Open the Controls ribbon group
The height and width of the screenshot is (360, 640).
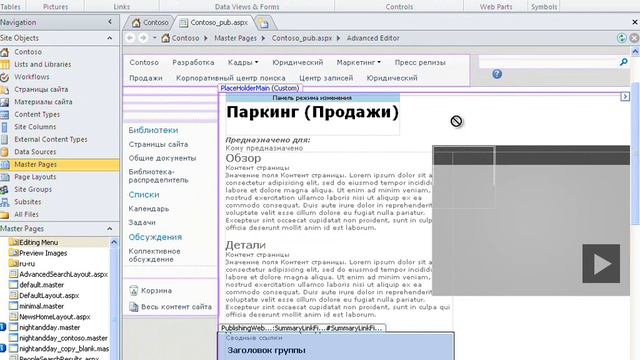pos(399,7)
